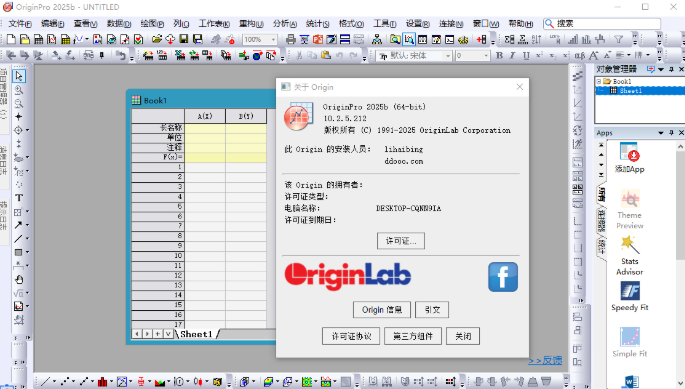Collapse the Book1 tree node
This screenshot has width=685, height=389.
(x=599, y=81)
